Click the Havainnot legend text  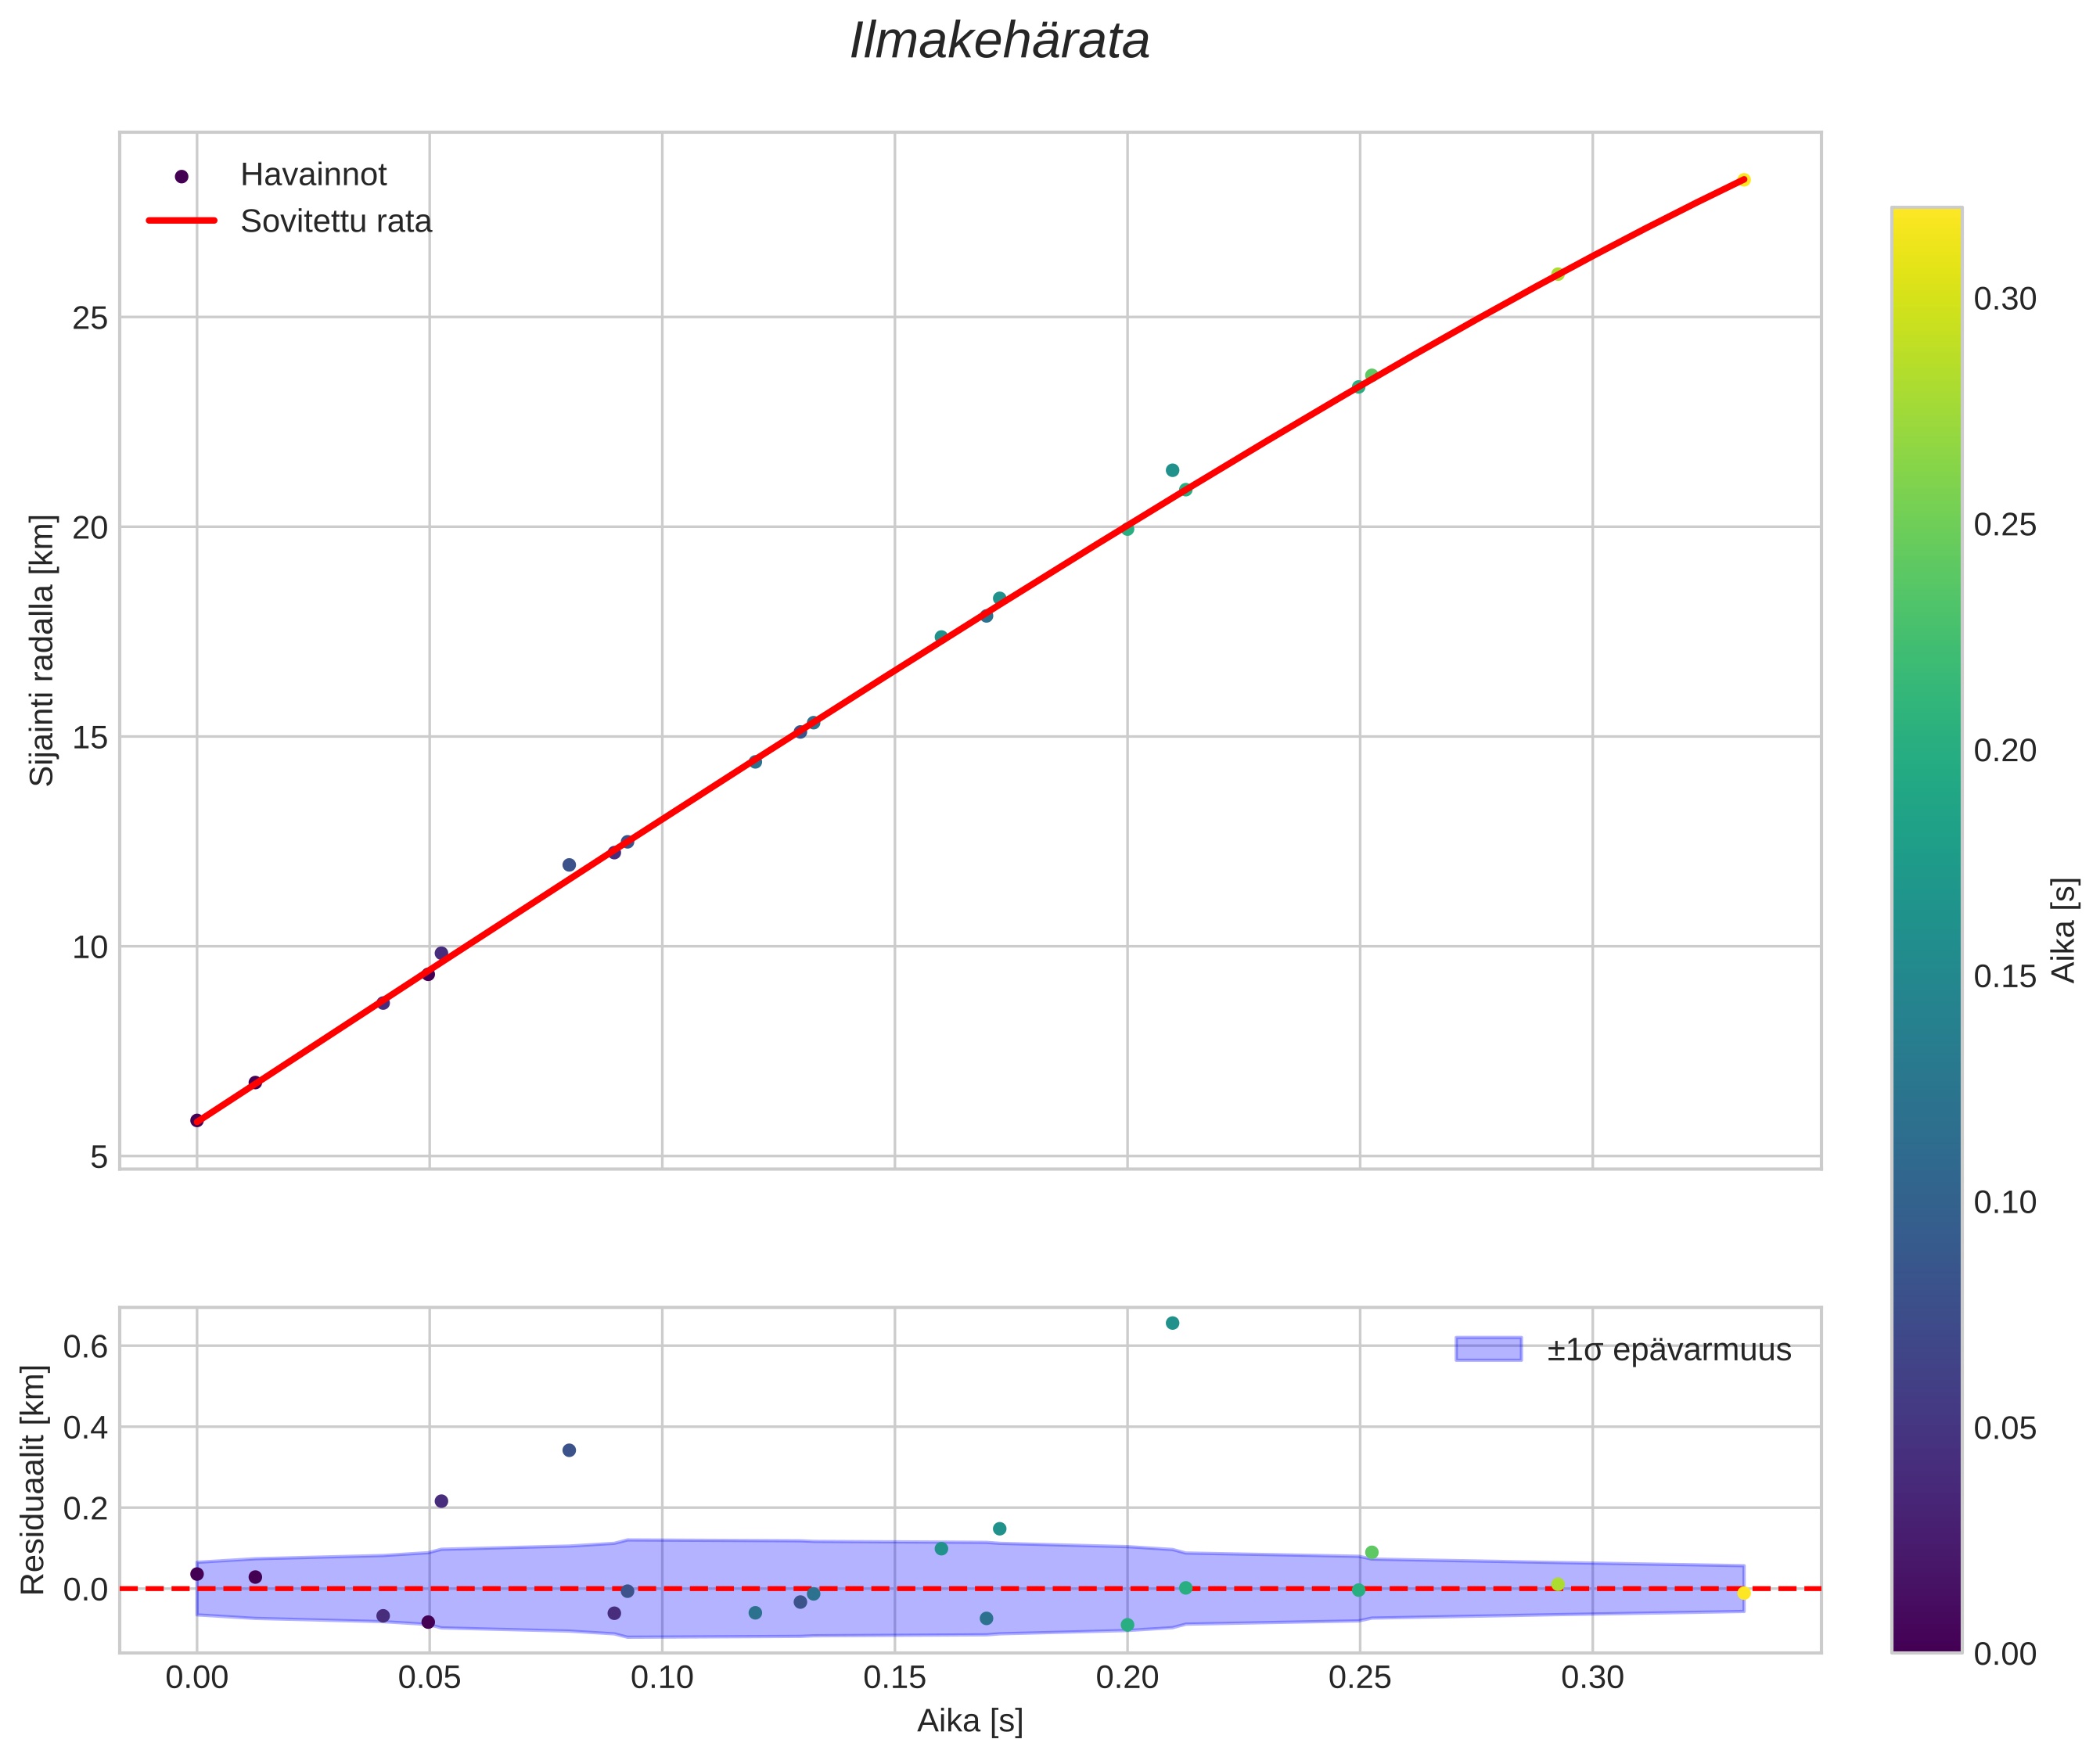(313, 175)
